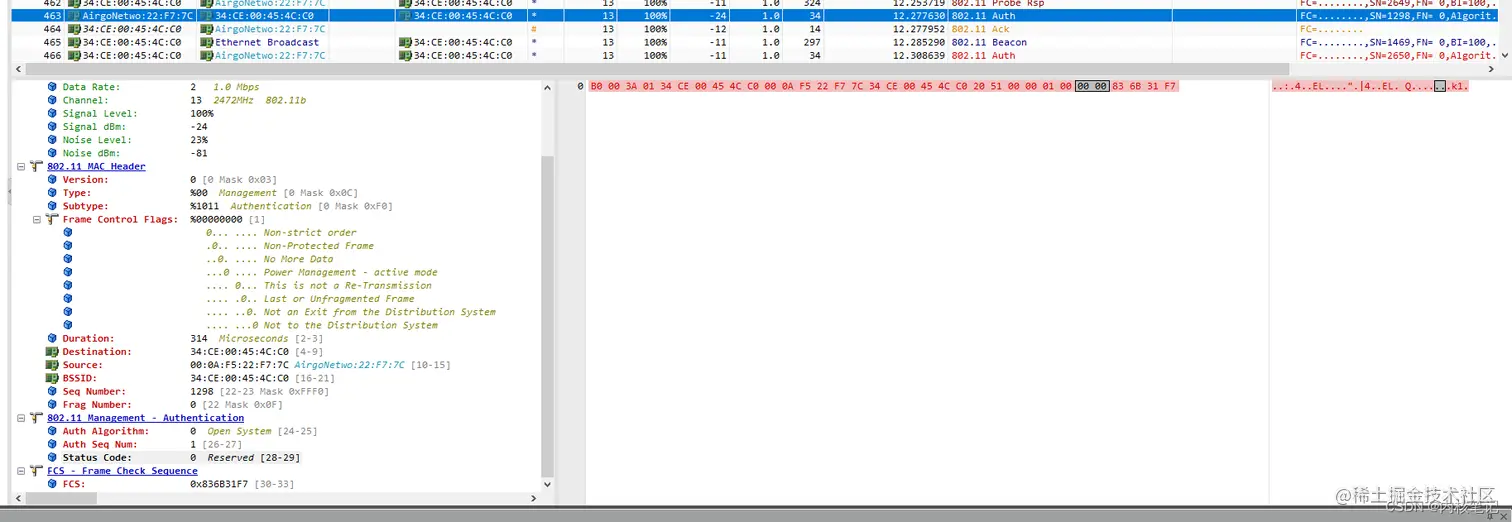Screen dimensions: 1512x522
Task: Click the Version field cube icon
Action: click(53, 180)
